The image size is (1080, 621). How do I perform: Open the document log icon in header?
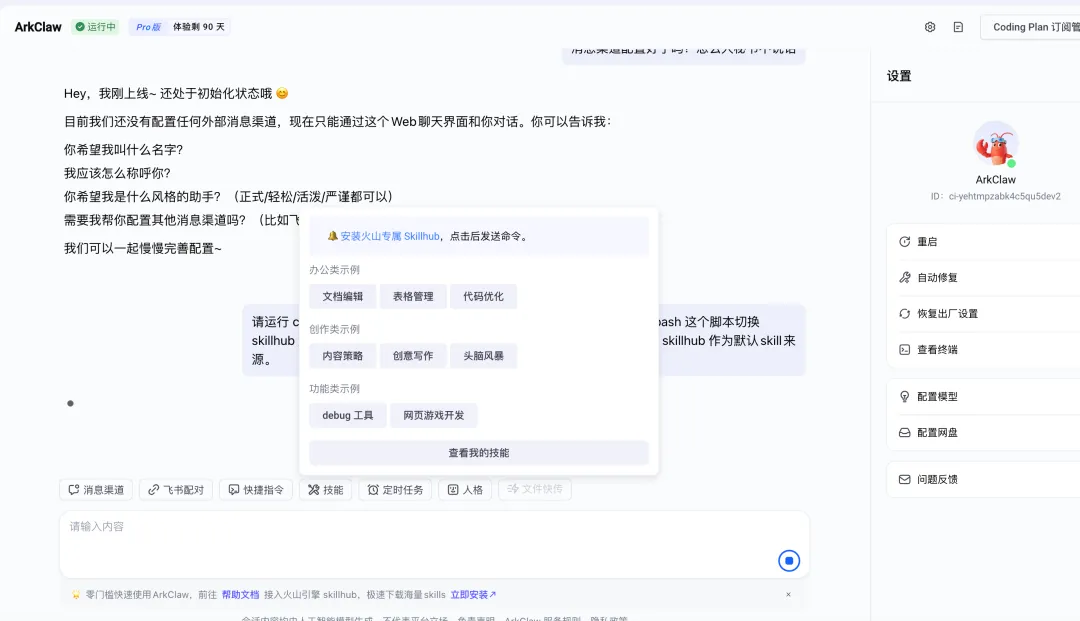click(958, 27)
